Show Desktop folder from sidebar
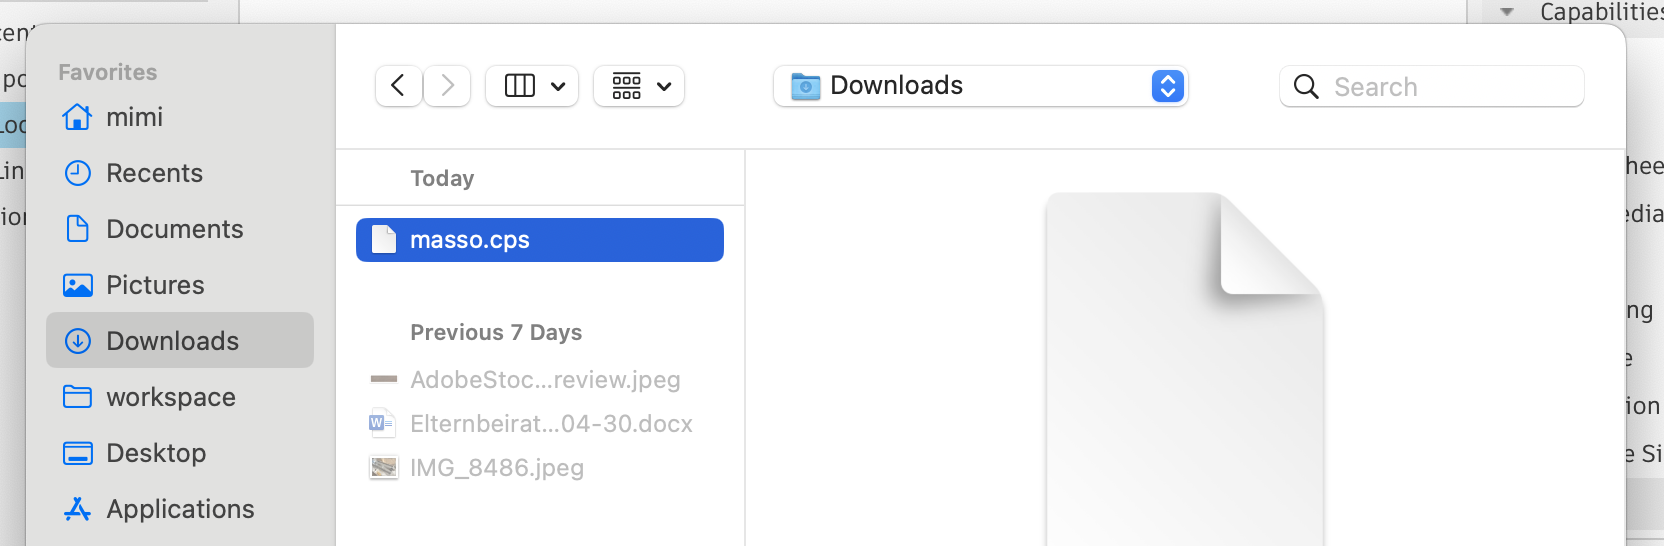Screen dimensions: 1664x546 point(156,453)
